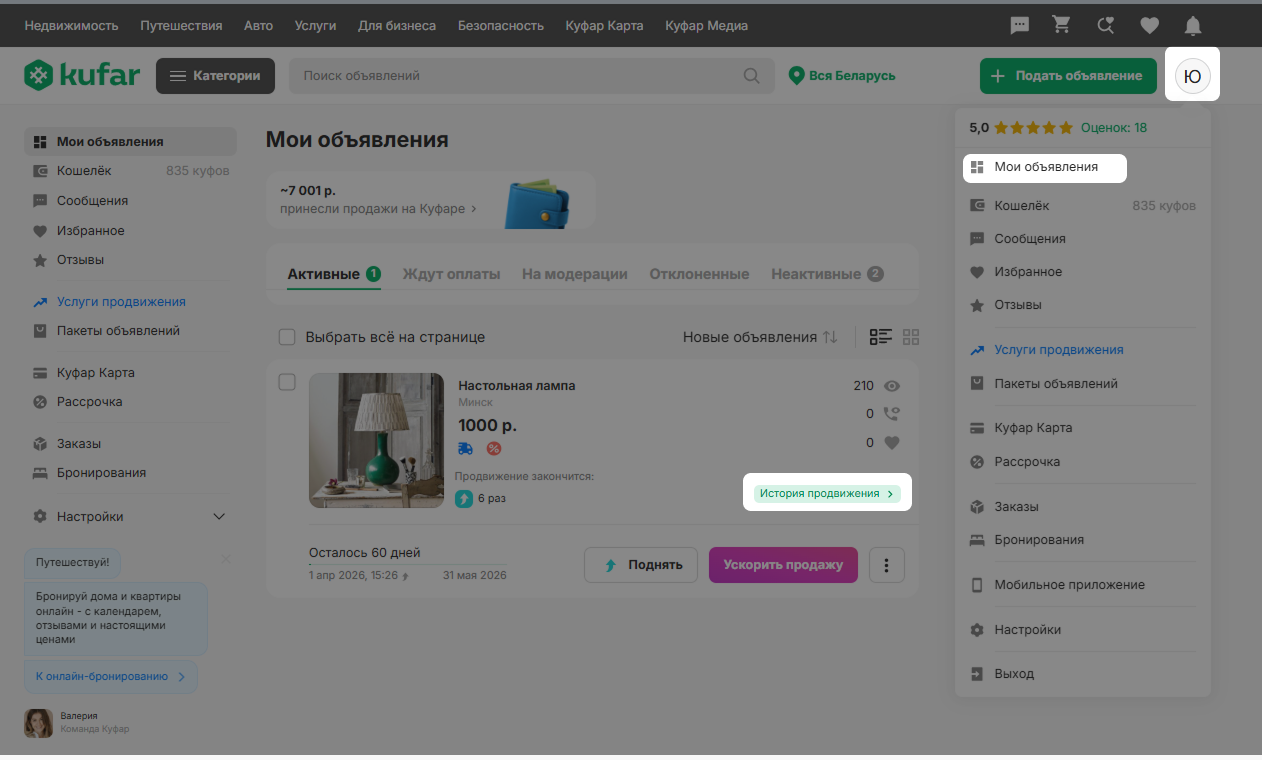1262x760 pixels.
Task: Switch to list view layout icon
Action: (880, 337)
